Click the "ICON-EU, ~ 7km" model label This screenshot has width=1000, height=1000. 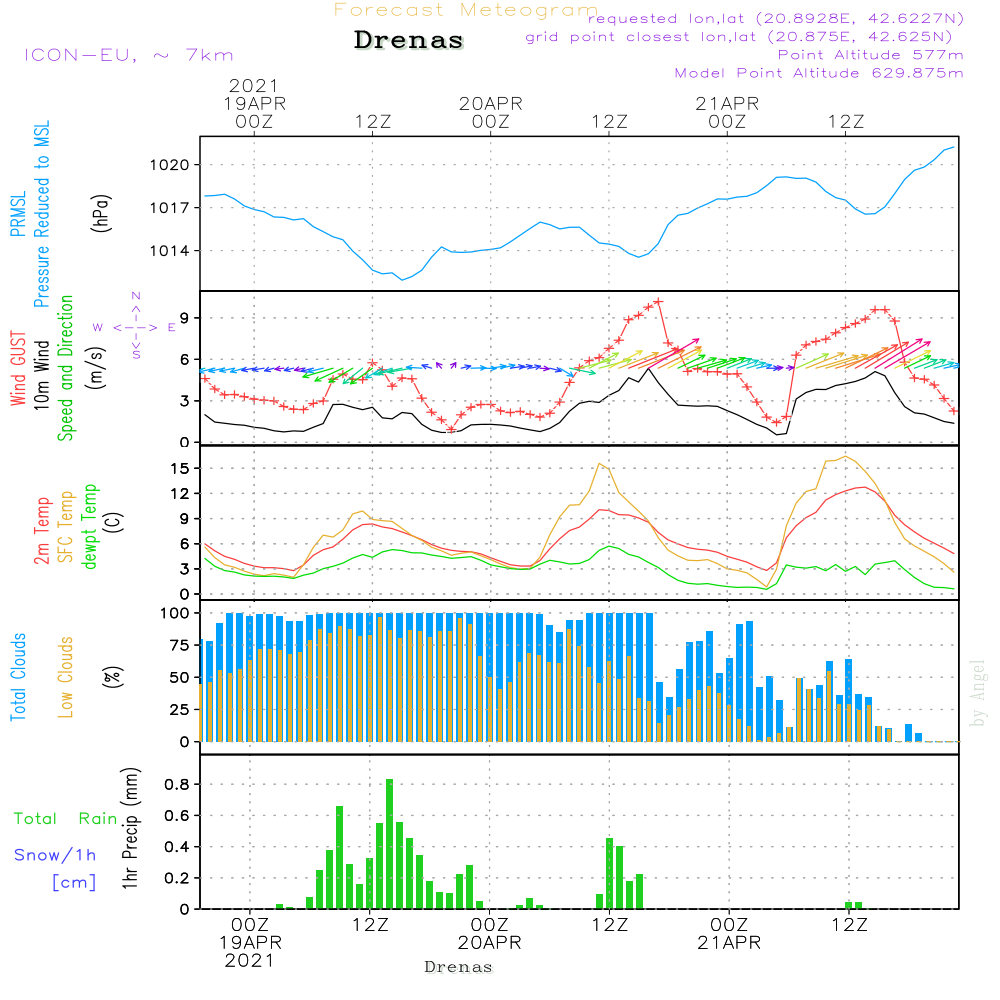[x=129, y=55]
